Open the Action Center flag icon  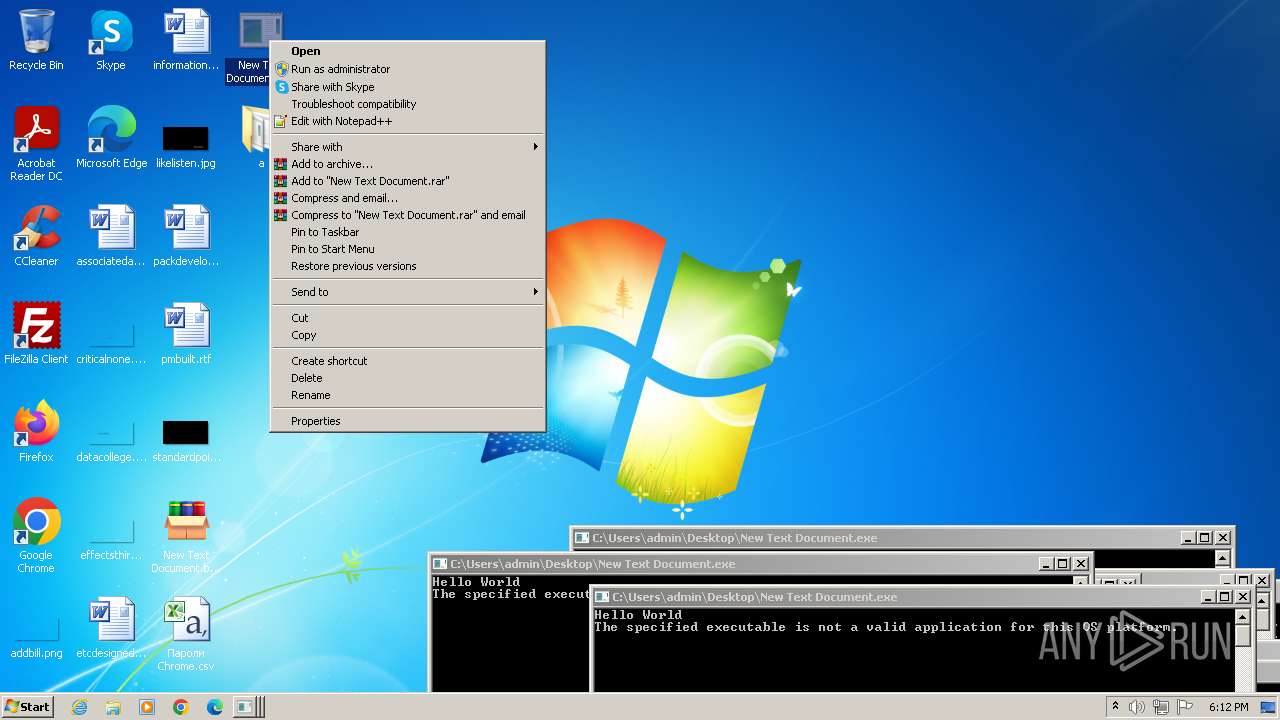(x=1185, y=707)
